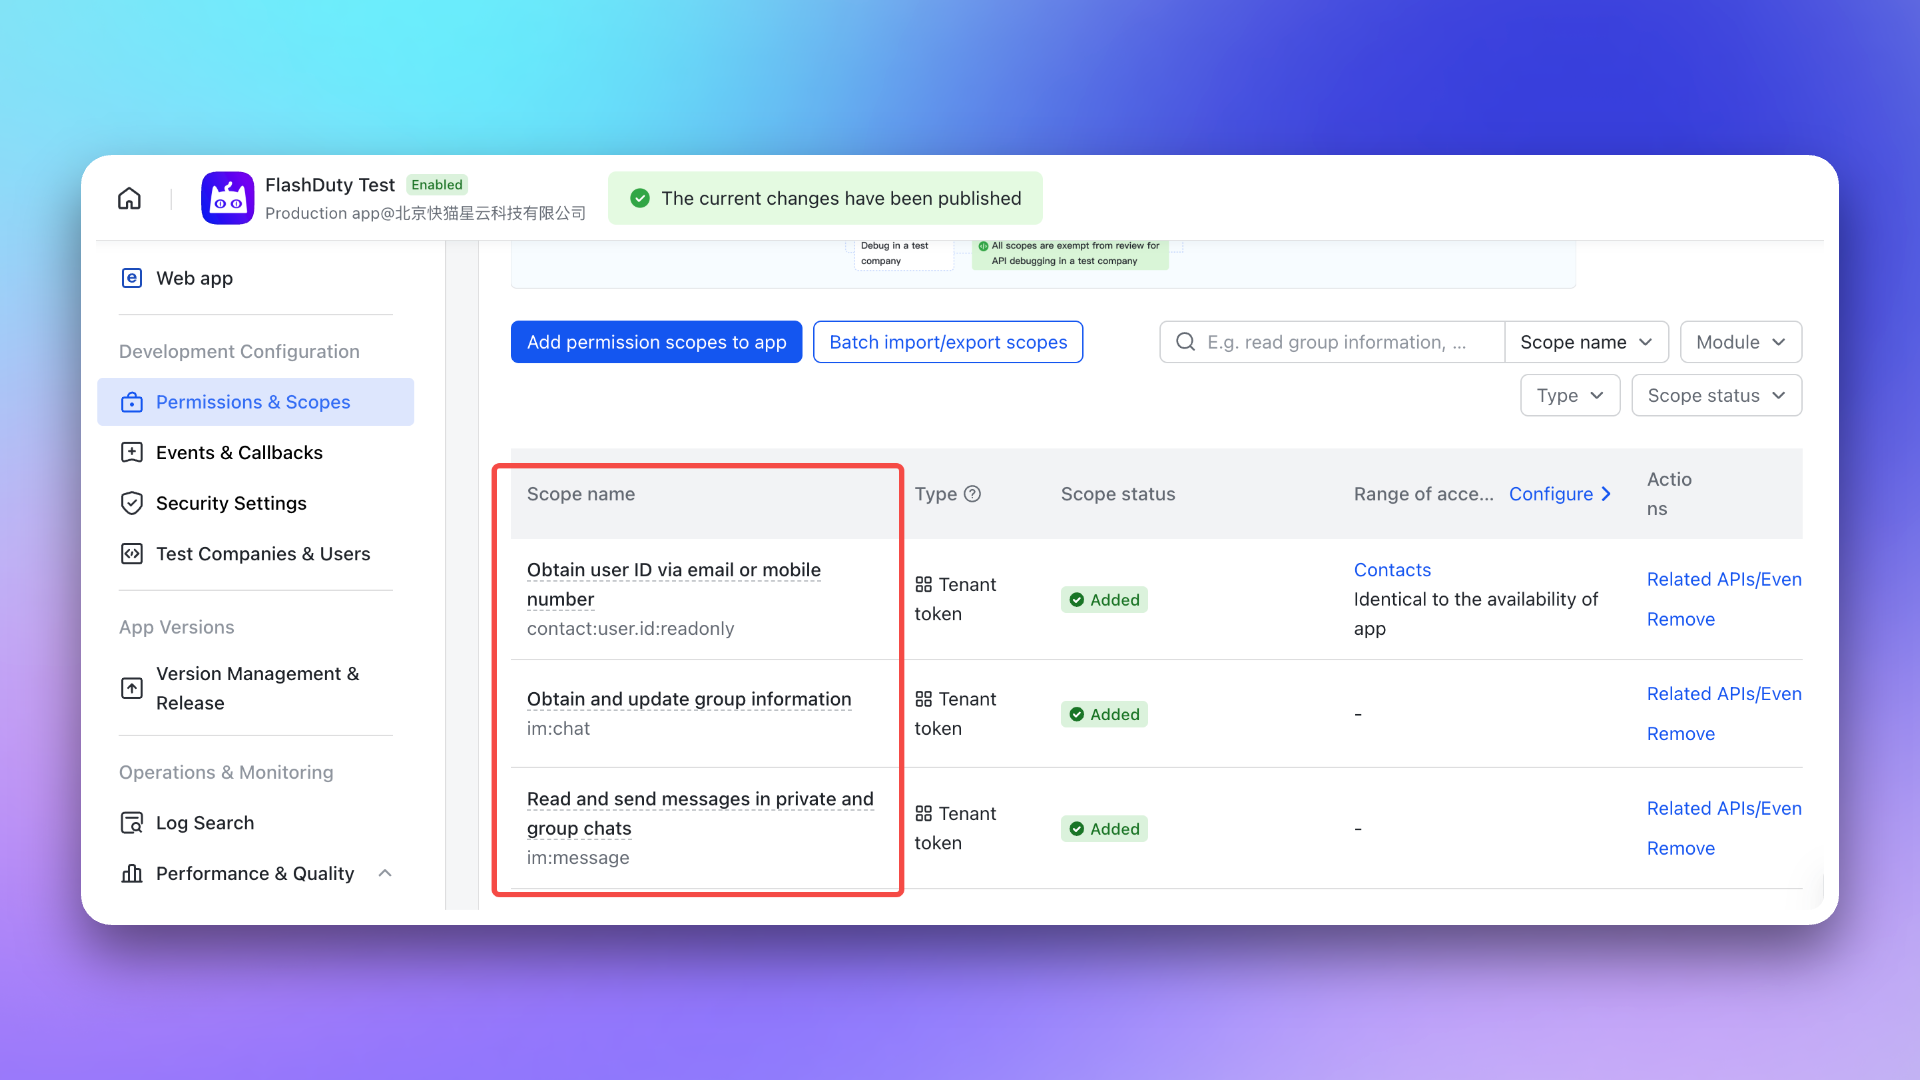
Task: Click Batch import/export scopes button
Action: pyautogui.click(x=947, y=342)
